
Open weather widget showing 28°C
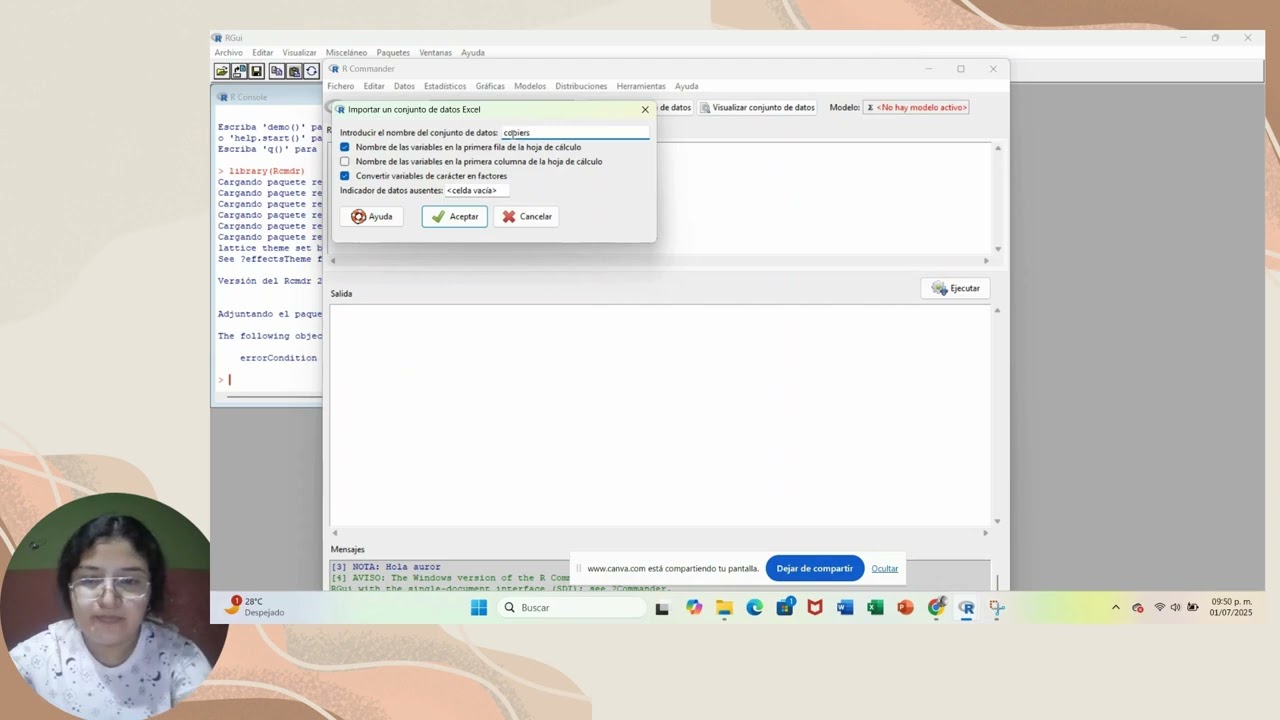pos(255,607)
